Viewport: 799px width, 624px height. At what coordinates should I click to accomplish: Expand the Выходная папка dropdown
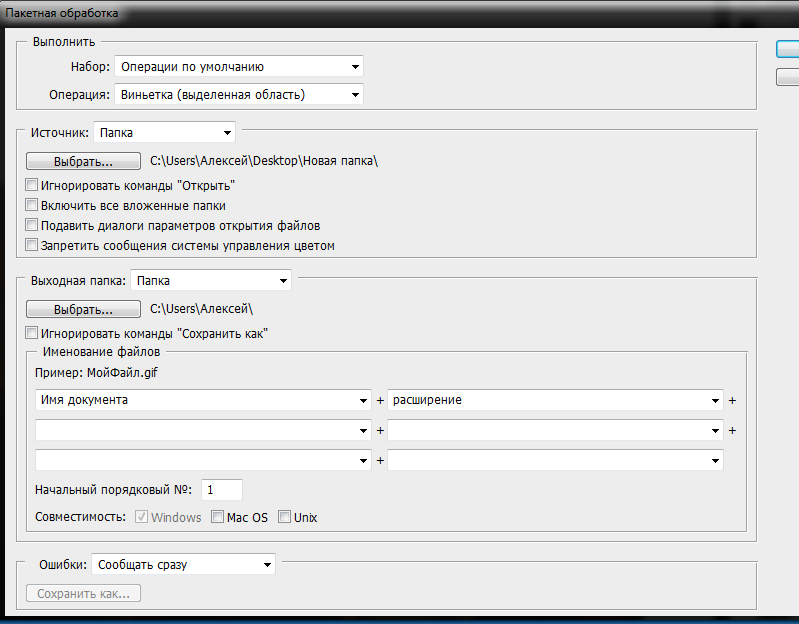[x=210, y=281]
